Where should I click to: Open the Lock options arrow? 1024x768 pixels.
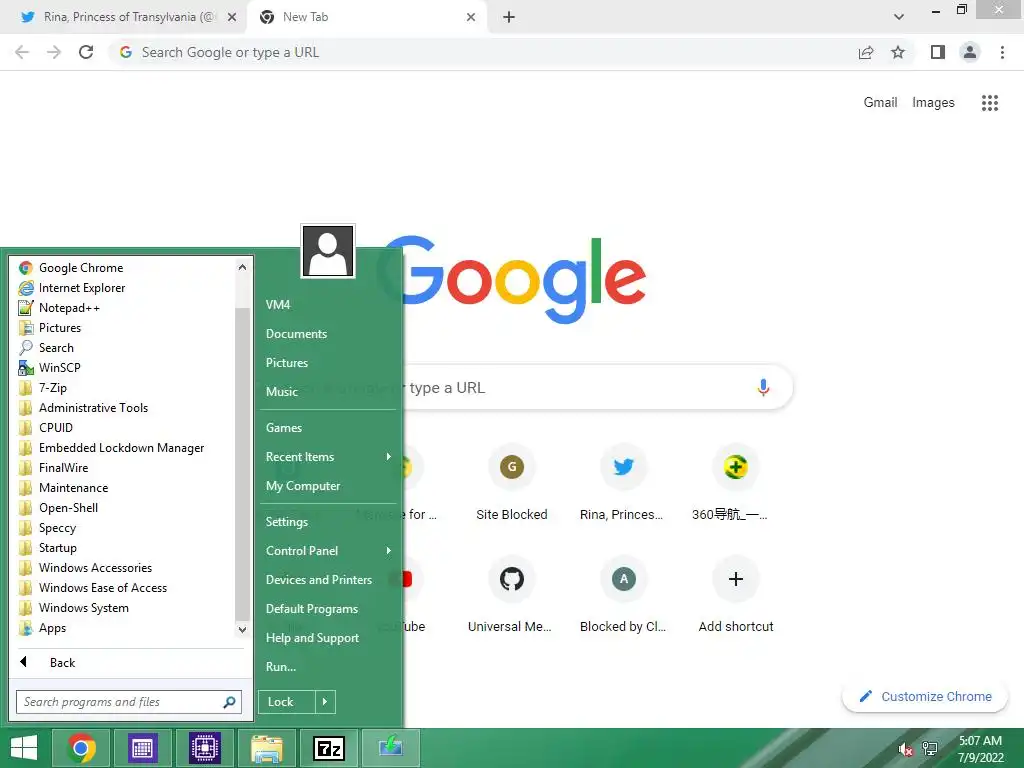pyautogui.click(x=325, y=702)
